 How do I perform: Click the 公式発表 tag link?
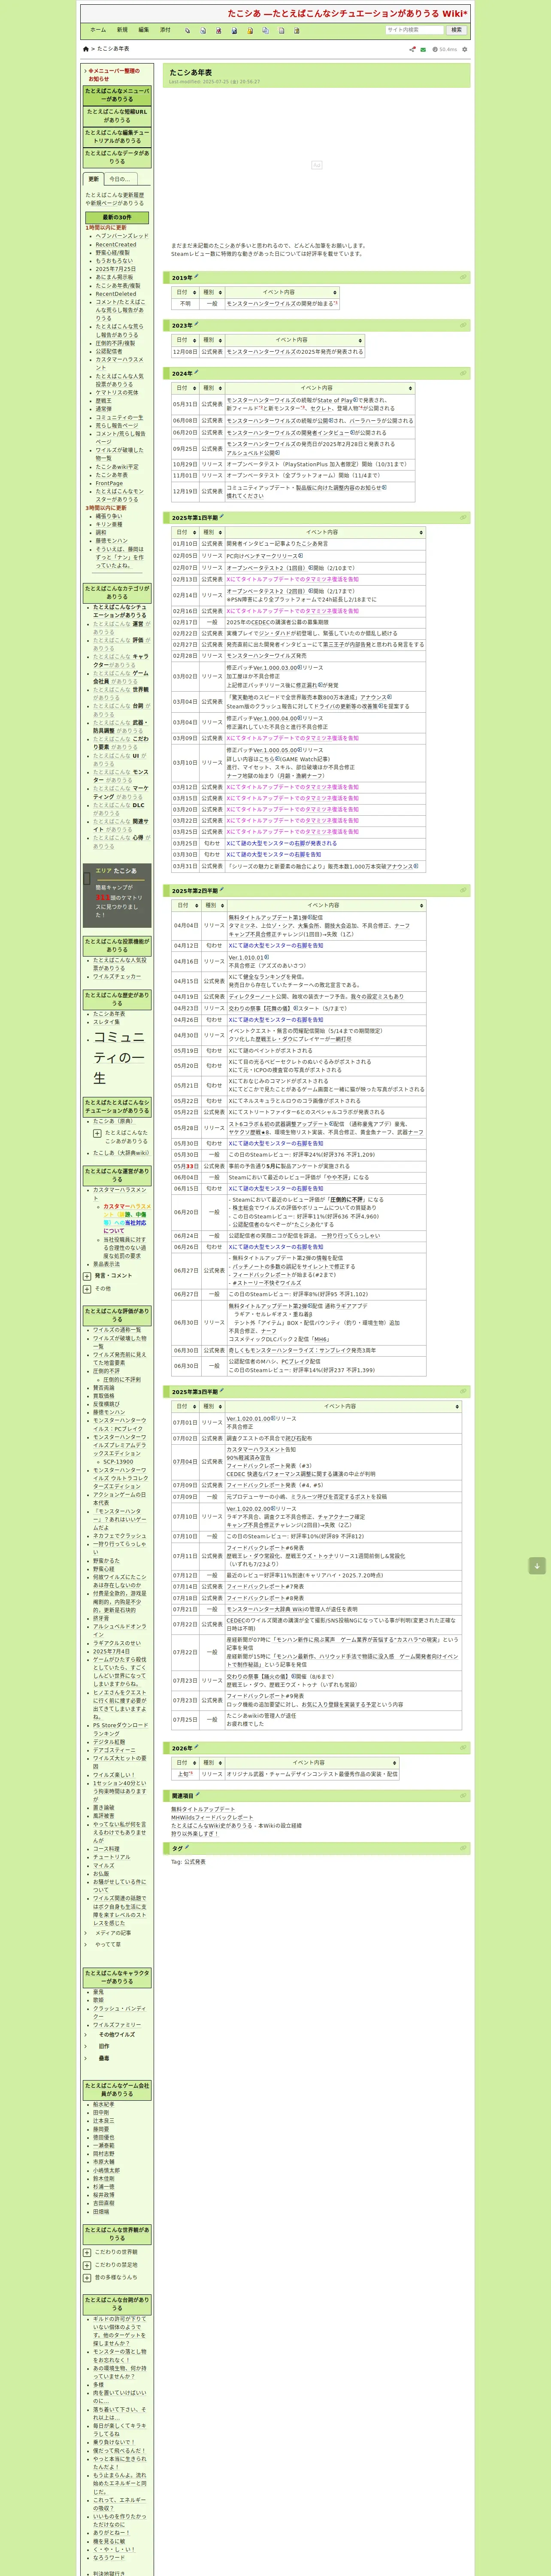click(195, 1862)
